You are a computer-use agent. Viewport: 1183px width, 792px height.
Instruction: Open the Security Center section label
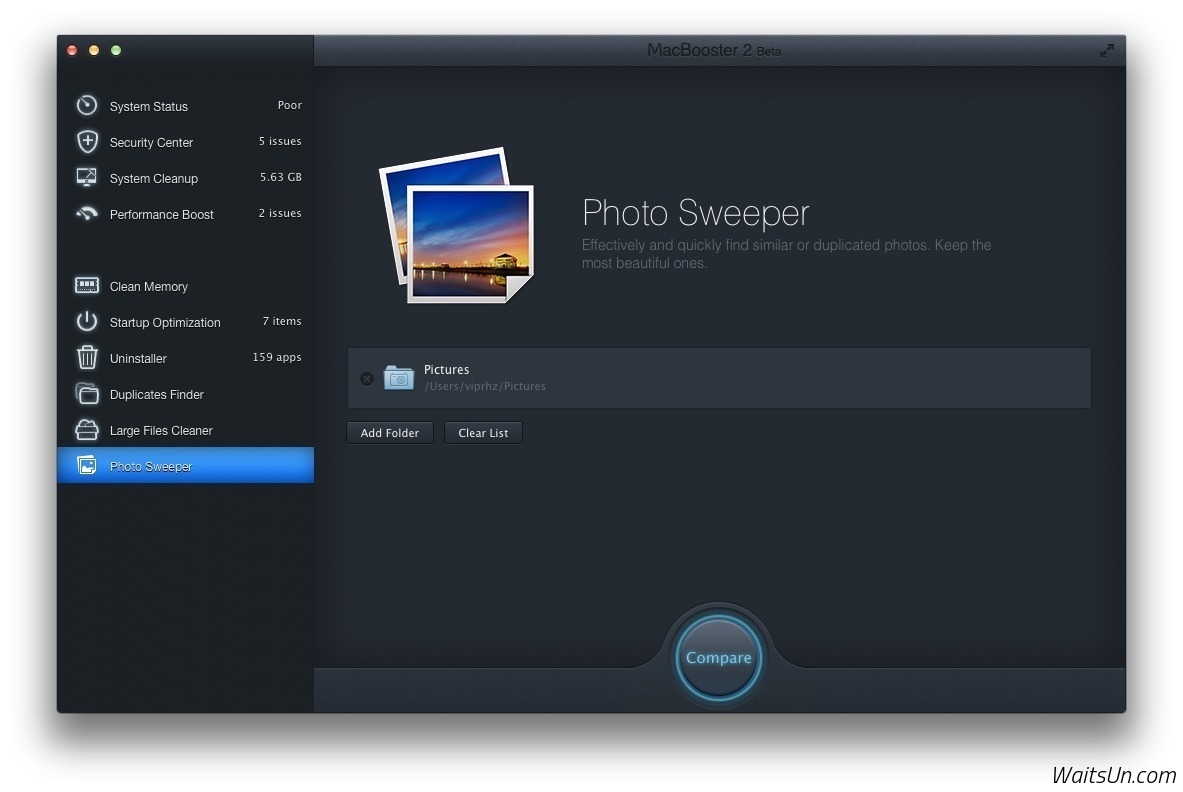(151, 142)
